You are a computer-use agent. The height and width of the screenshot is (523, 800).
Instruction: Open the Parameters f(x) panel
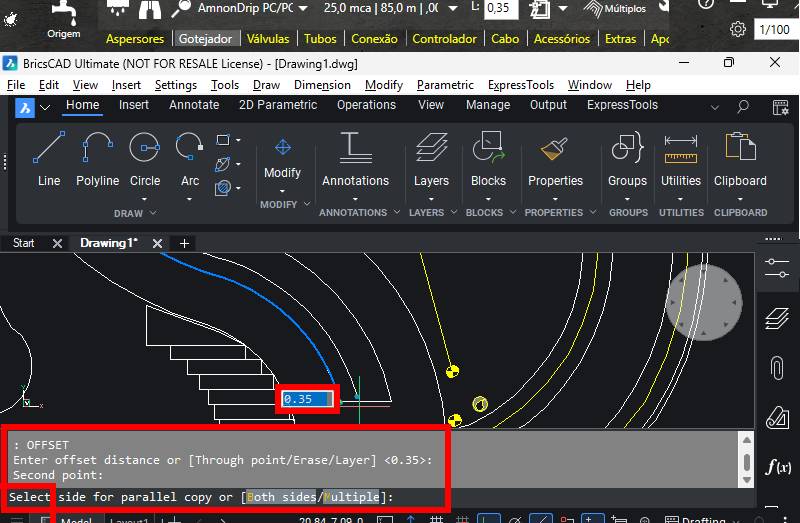pyautogui.click(x=776, y=466)
